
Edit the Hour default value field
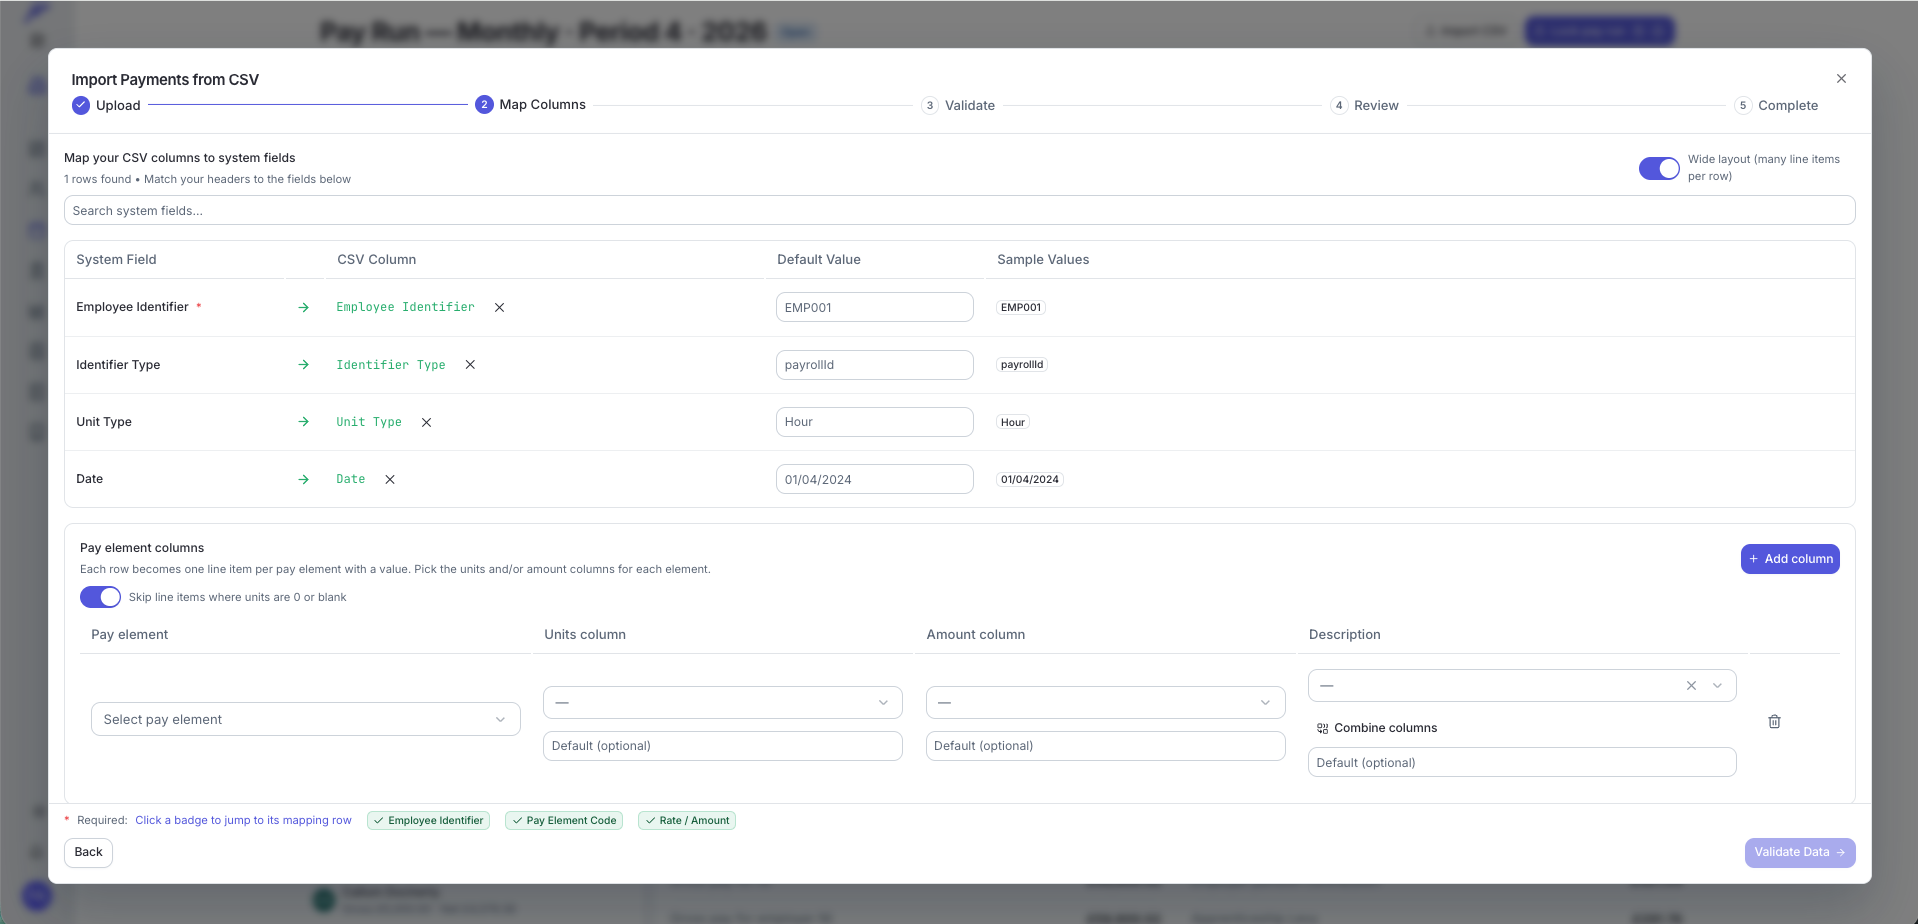point(875,422)
